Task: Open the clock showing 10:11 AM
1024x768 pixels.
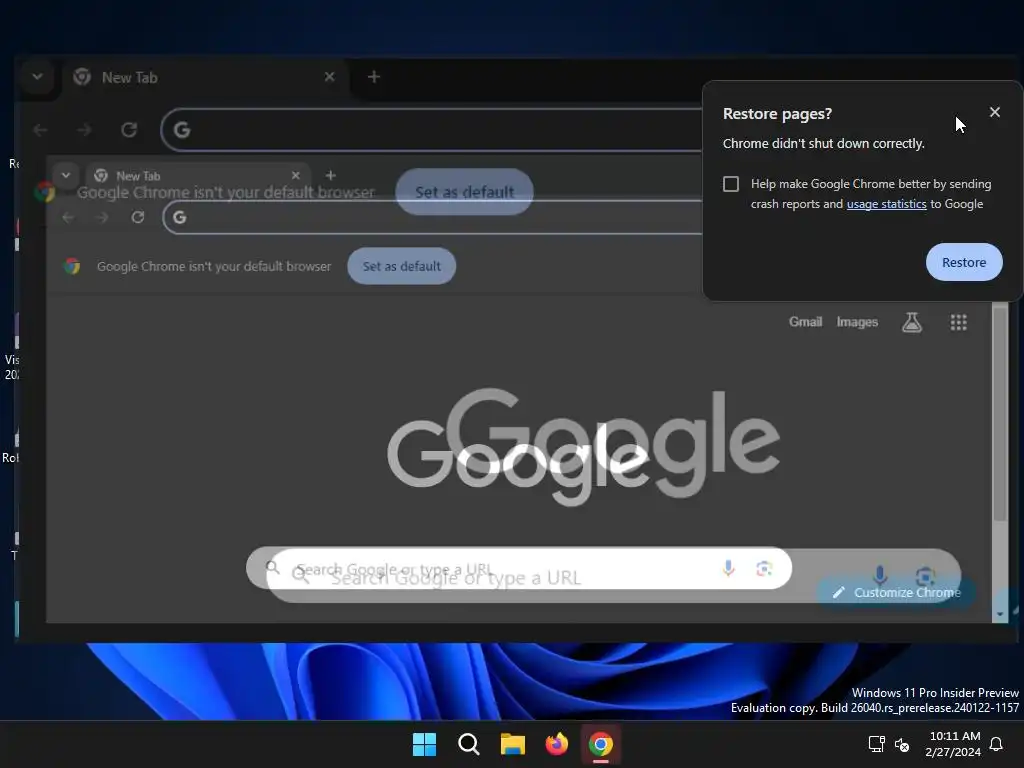Action: pos(953,744)
